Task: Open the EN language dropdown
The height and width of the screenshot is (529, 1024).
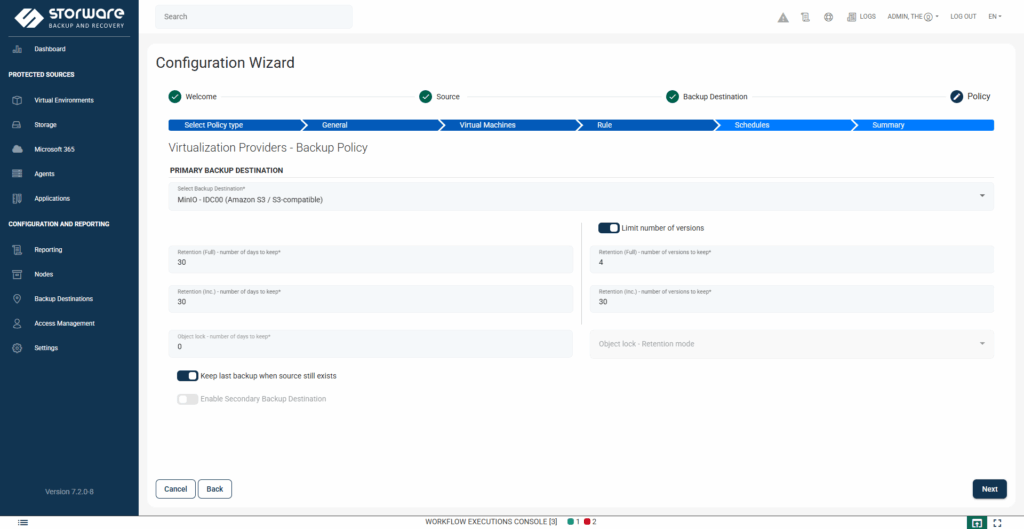Action: tap(994, 17)
